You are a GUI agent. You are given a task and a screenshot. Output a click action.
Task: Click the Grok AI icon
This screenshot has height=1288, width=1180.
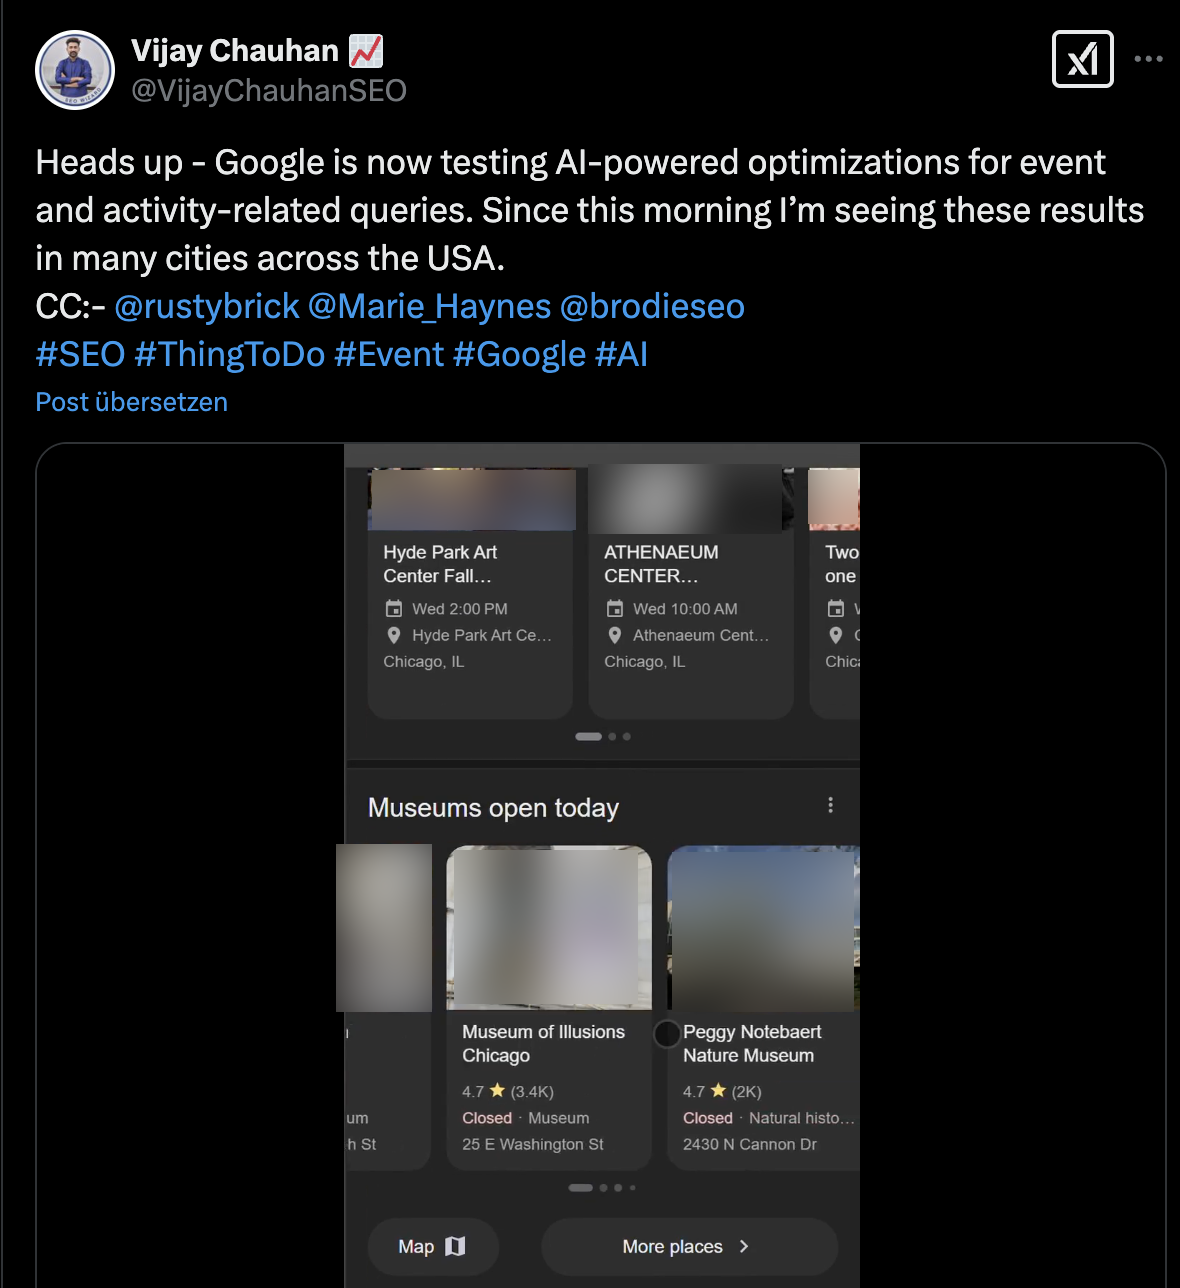click(1082, 59)
